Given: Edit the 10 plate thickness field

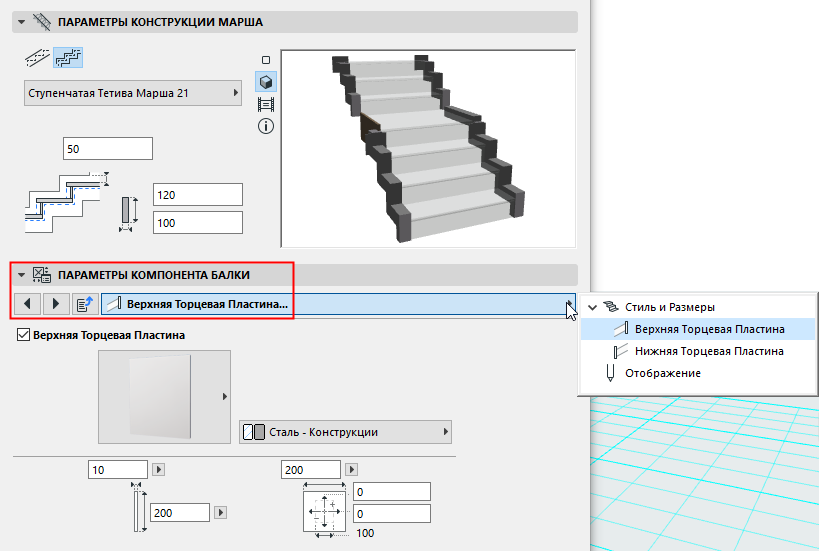Looking at the screenshot, I should pyautogui.click(x=118, y=470).
